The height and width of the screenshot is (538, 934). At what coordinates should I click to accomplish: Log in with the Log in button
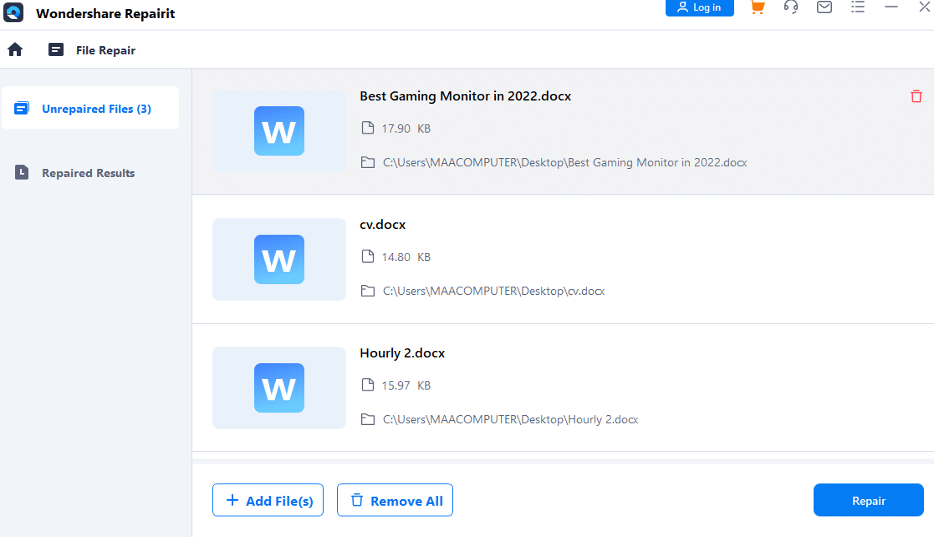point(699,8)
